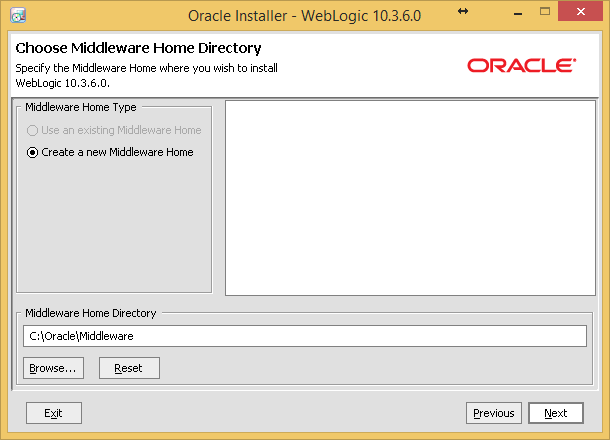Screen dimensions: 610x440
Task: Click the Middleware Home Directory path field
Action: [305, 336]
